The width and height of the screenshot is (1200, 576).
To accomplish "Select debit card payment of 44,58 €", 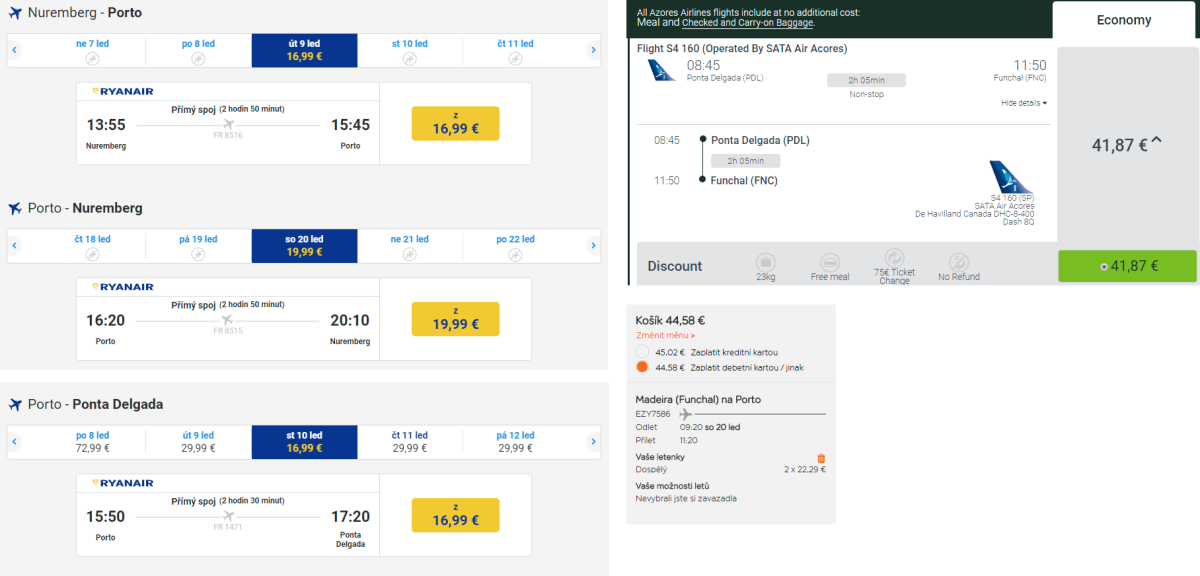I will tap(643, 367).
